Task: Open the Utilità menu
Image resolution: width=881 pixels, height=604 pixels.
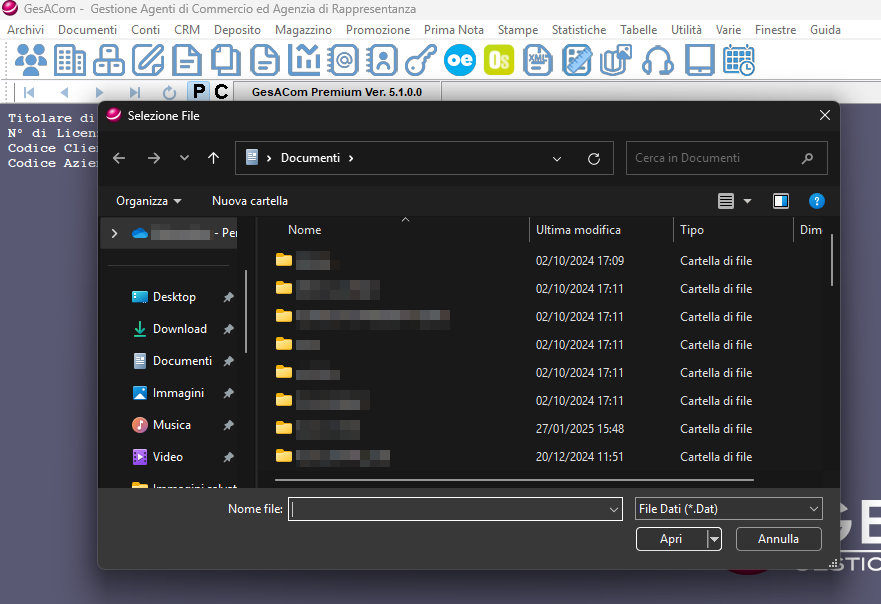Action: 687,30
